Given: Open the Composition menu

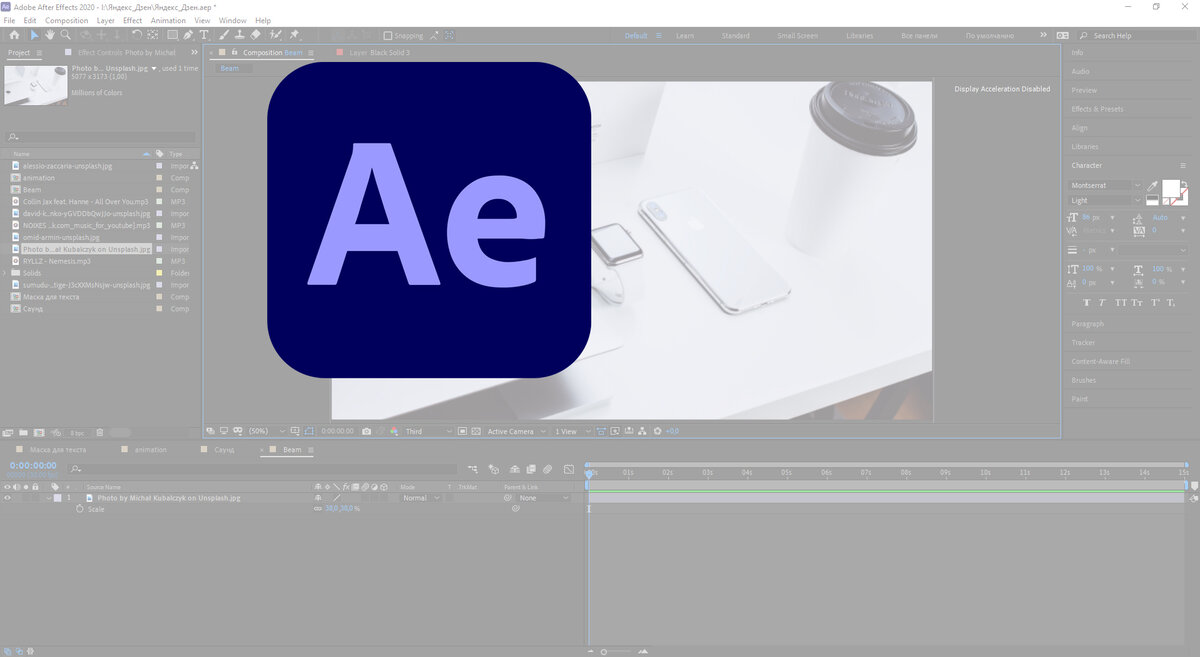Looking at the screenshot, I should (67, 20).
